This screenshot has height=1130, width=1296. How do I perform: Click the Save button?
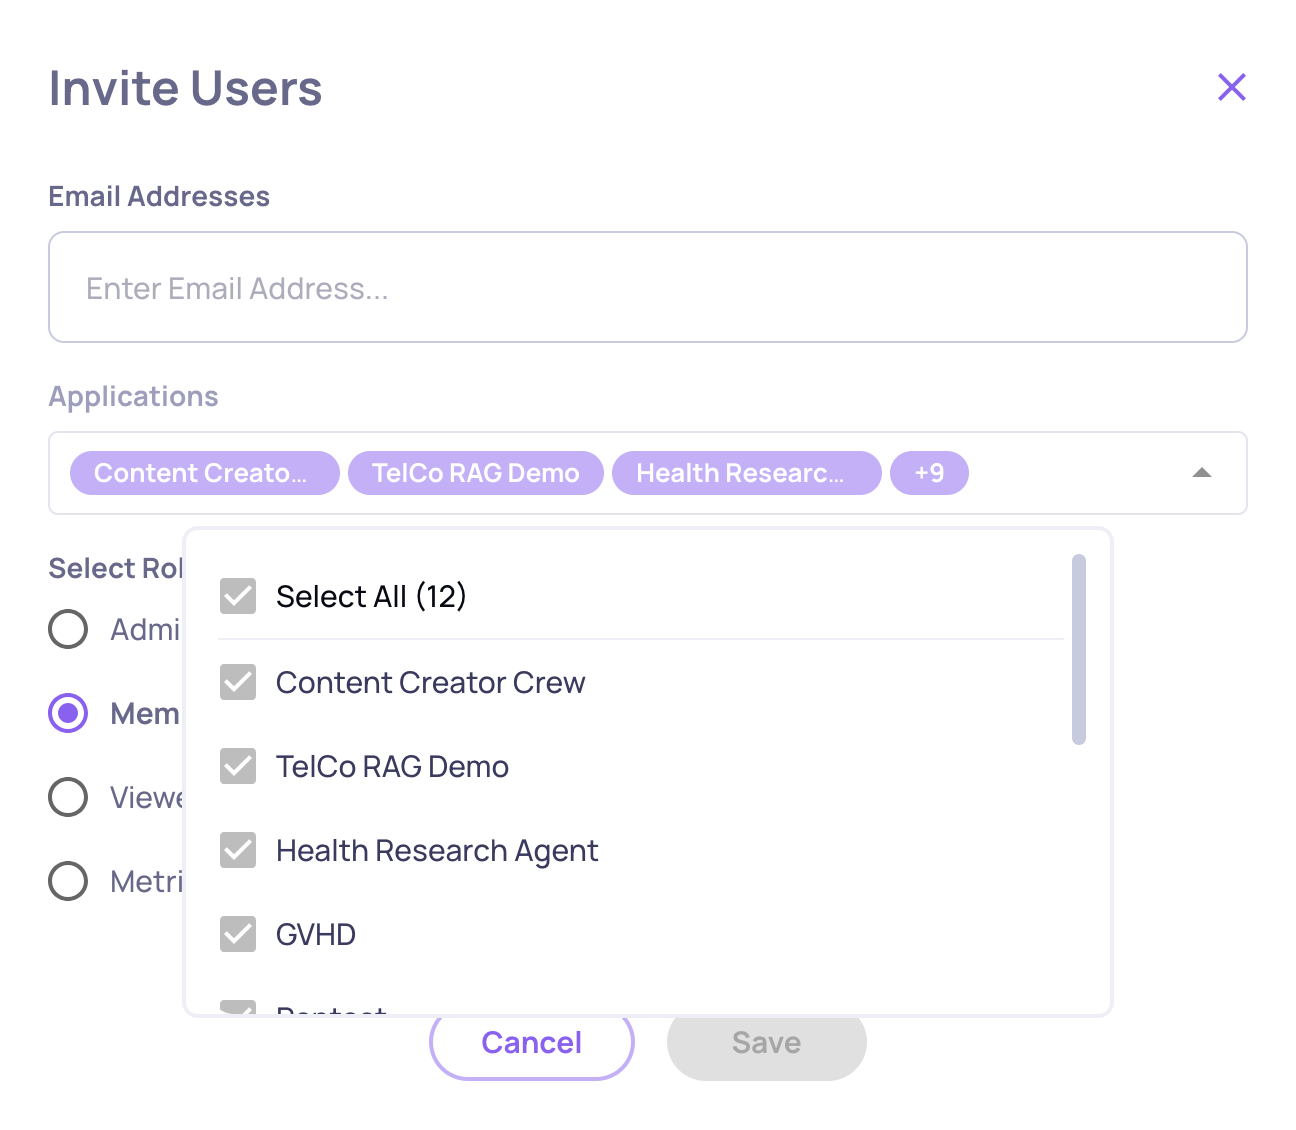click(x=766, y=1043)
